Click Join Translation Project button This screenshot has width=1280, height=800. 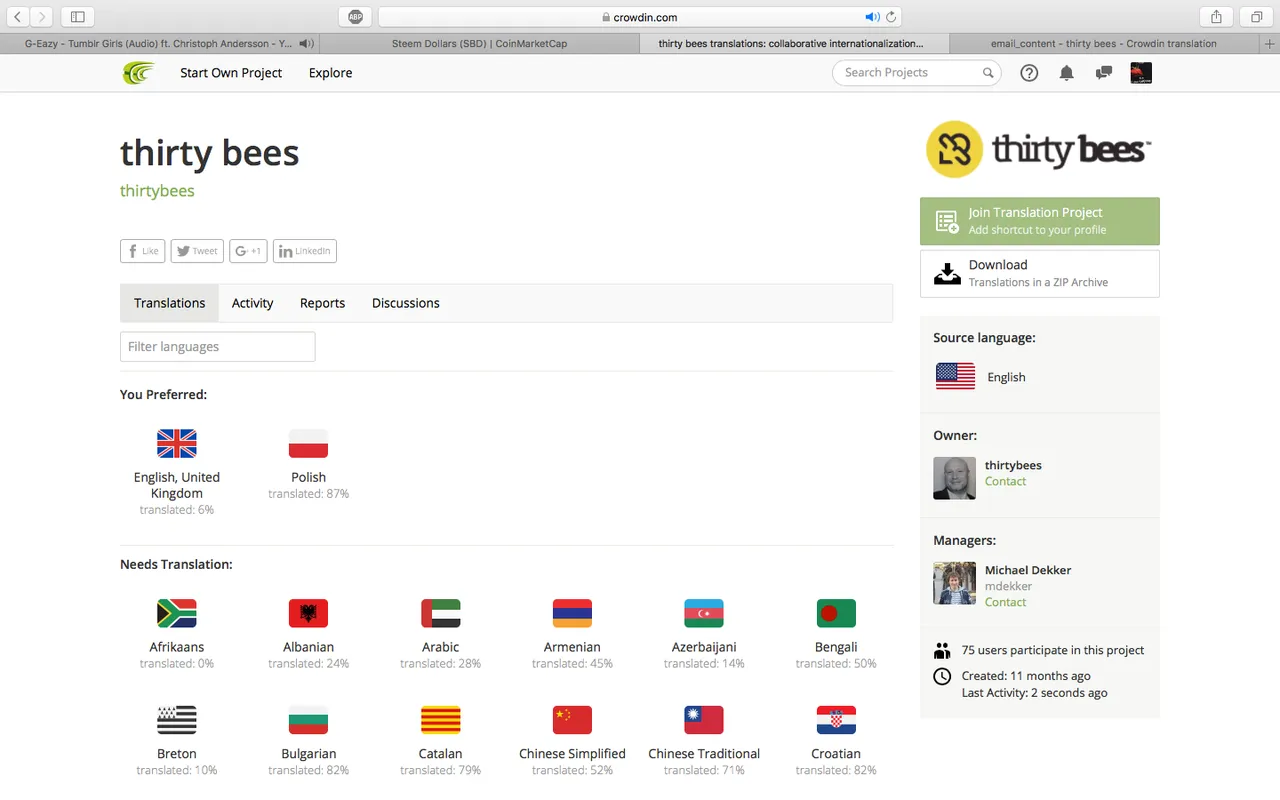1040,221
